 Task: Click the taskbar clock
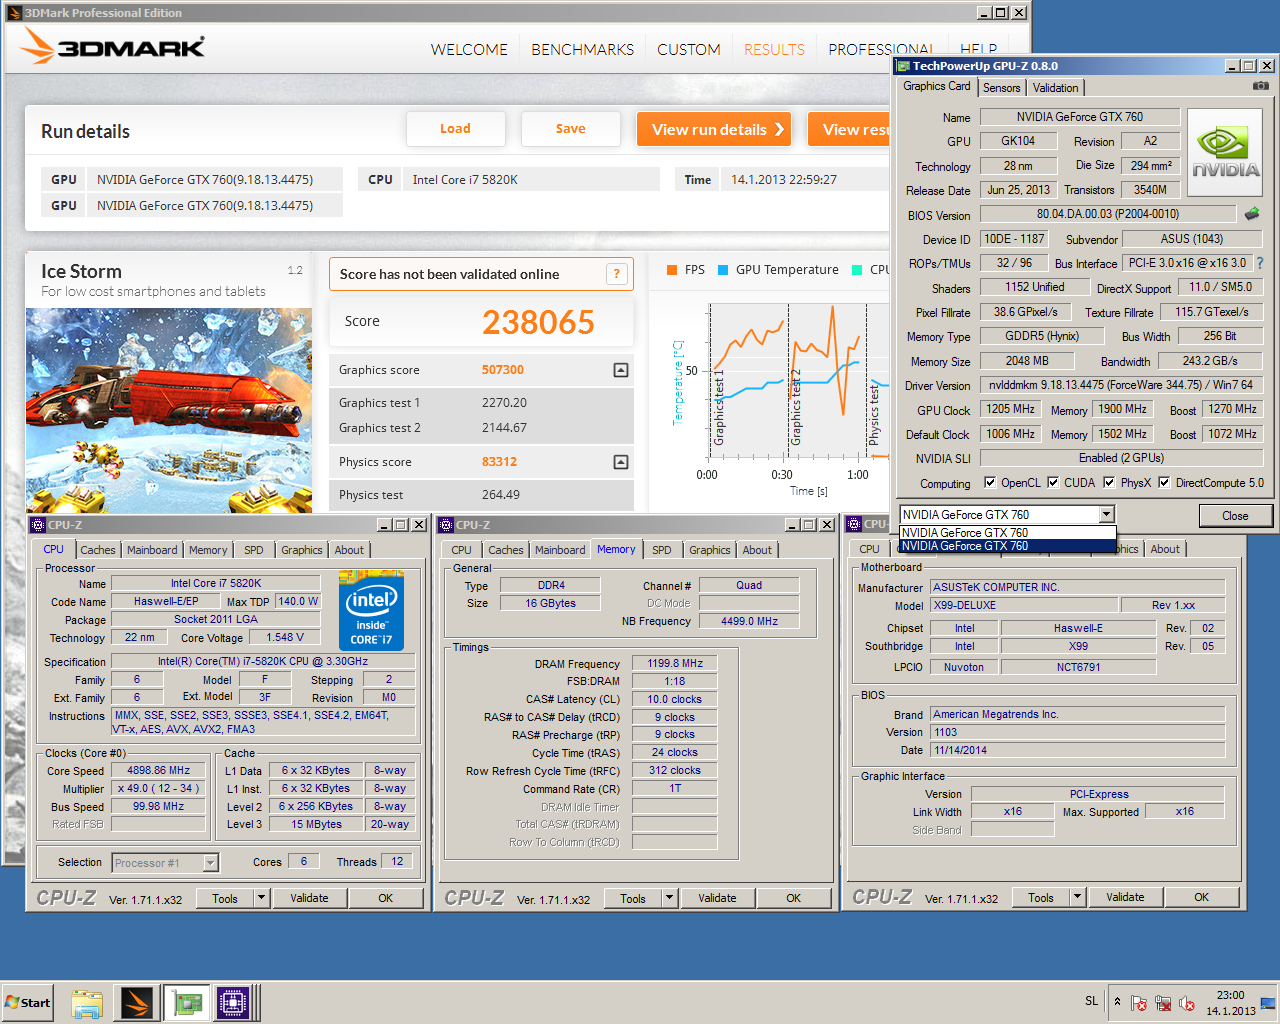pyautogui.click(x=1230, y=1003)
